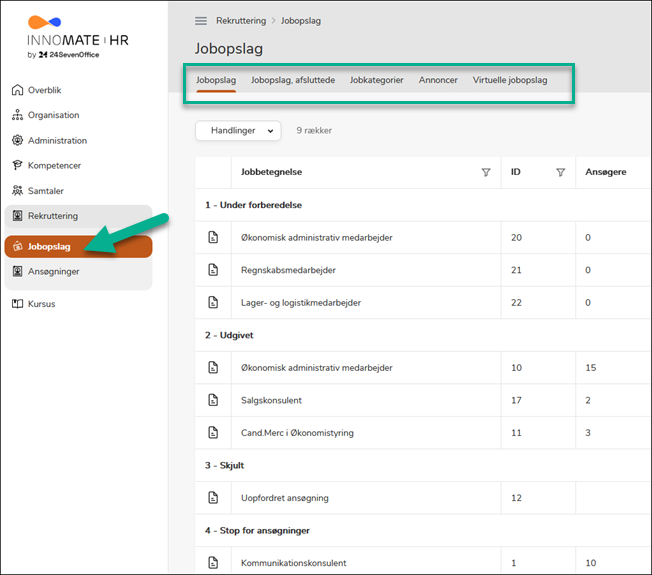Switch to Jobopslag, afsluttede tab
This screenshot has height=575, width=652.
coord(293,80)
